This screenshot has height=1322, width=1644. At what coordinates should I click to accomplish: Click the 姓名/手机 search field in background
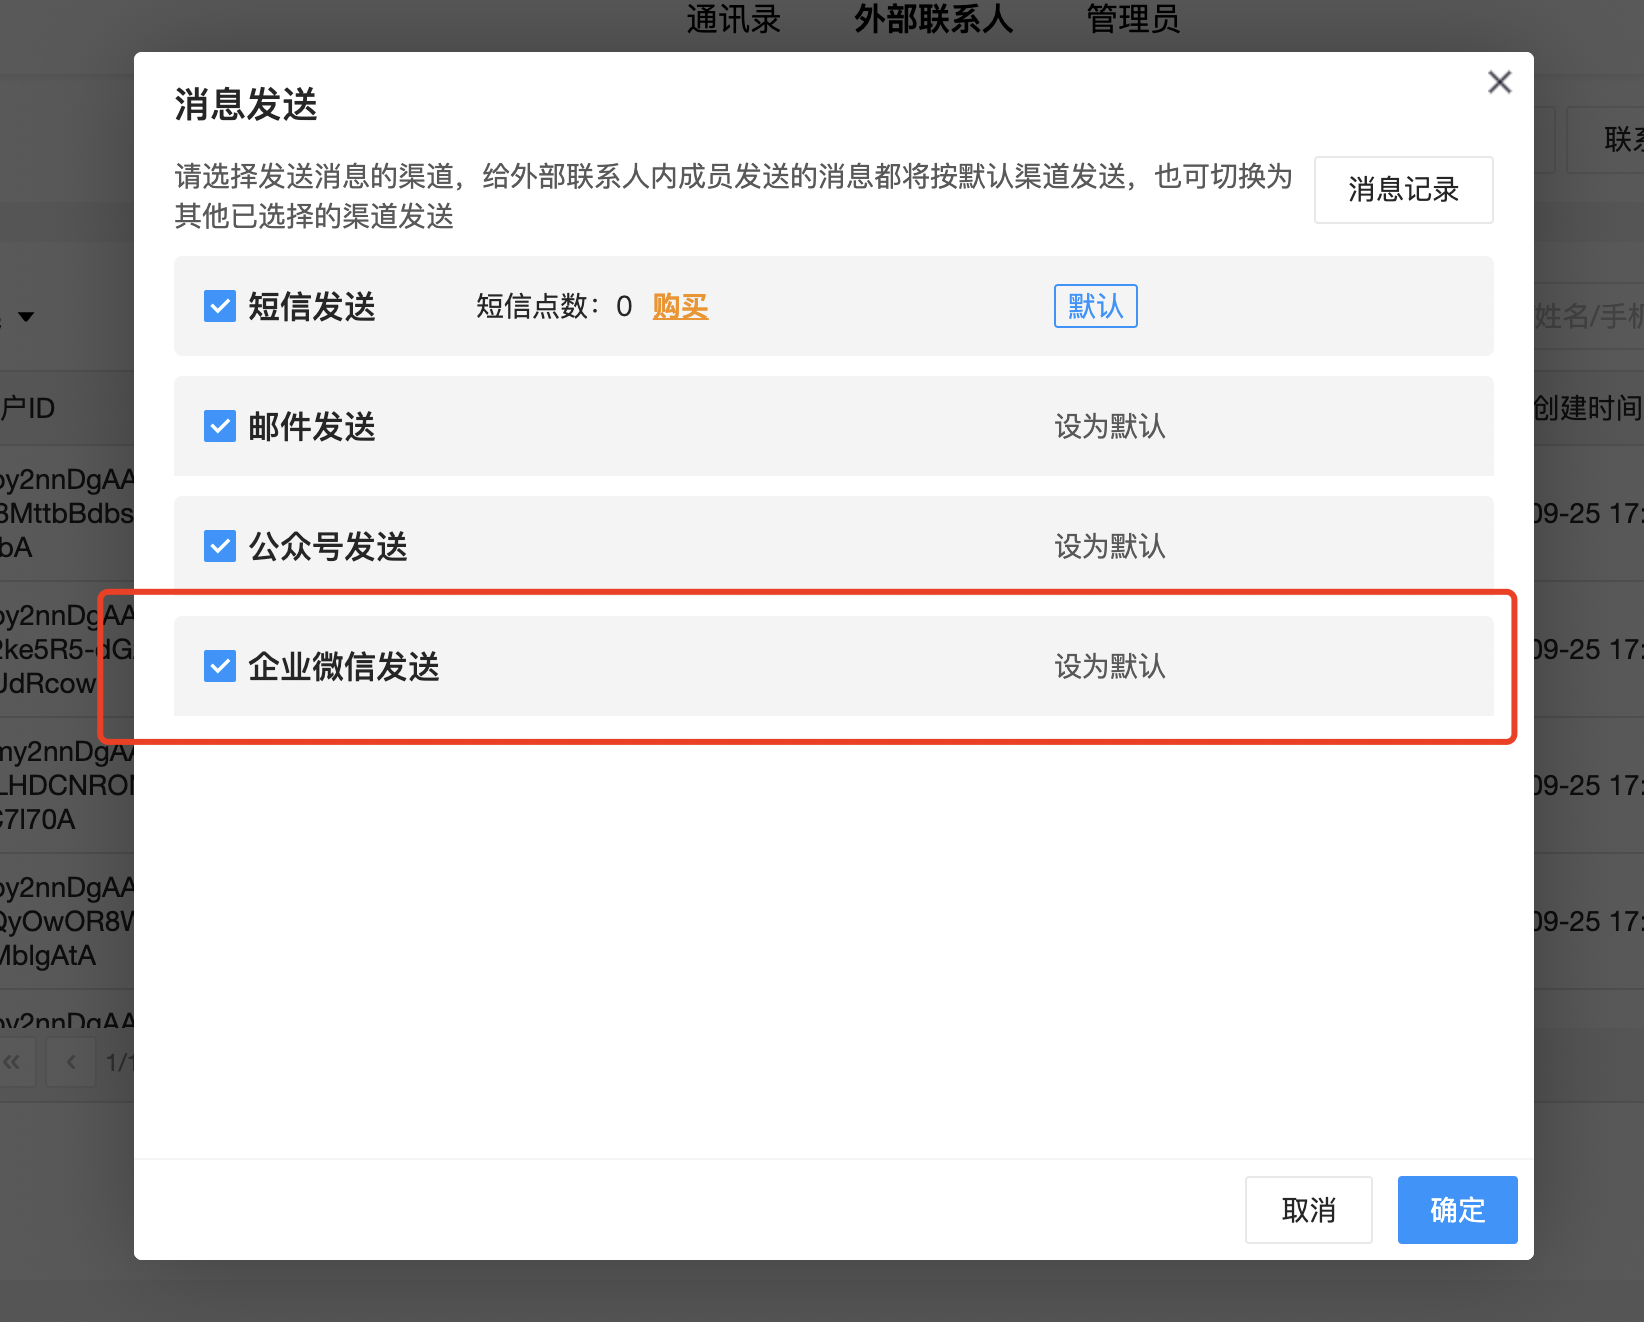[1589, 317]
